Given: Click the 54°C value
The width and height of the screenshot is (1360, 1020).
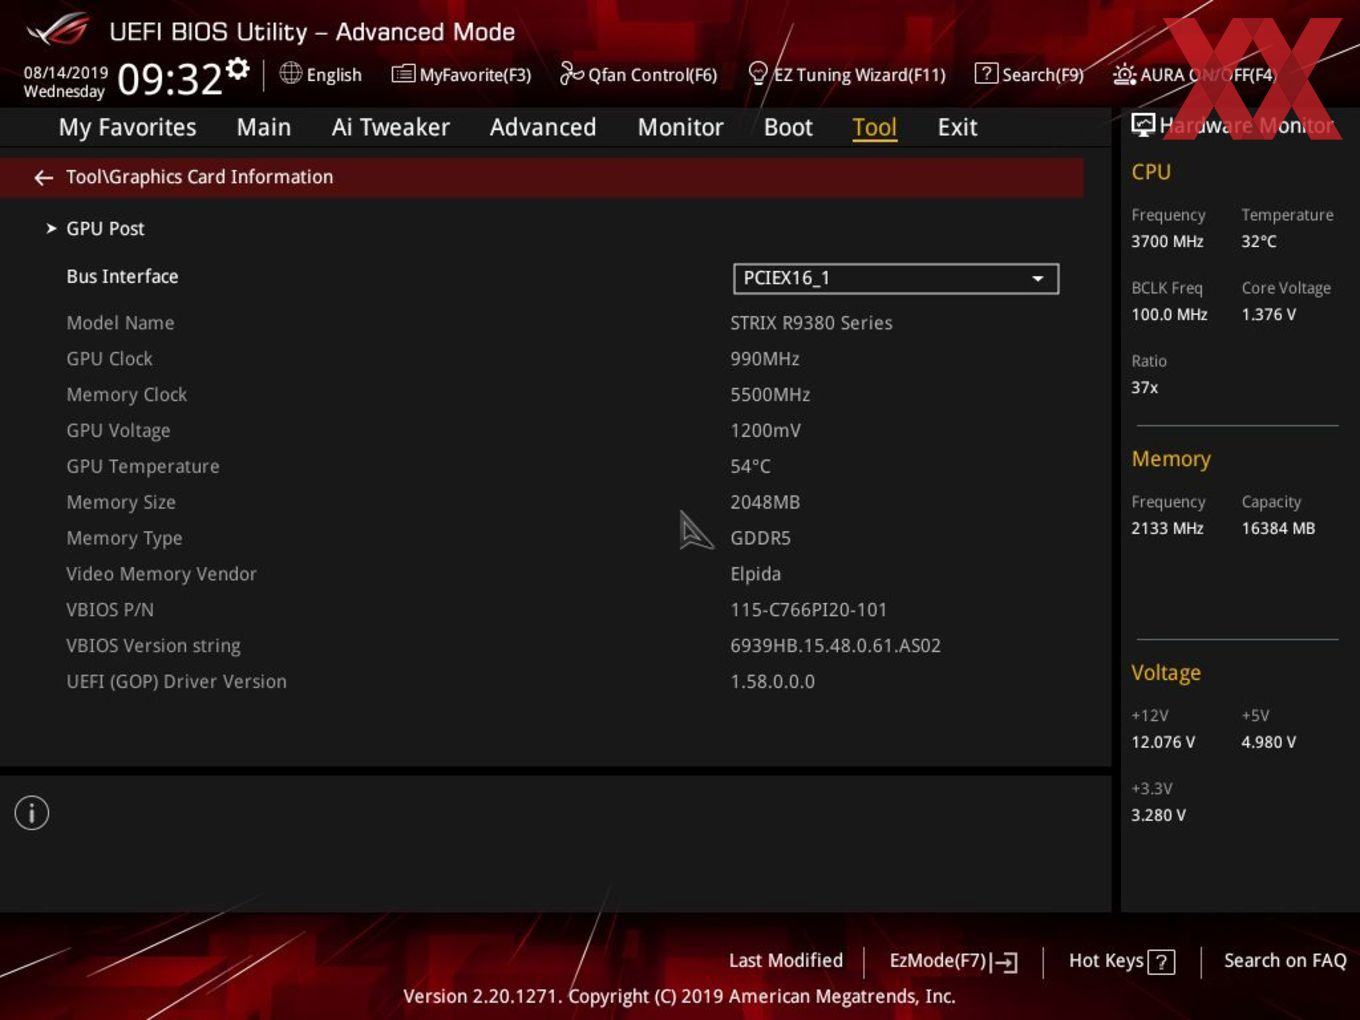Looking at the screenshot, I should (750, 467).
